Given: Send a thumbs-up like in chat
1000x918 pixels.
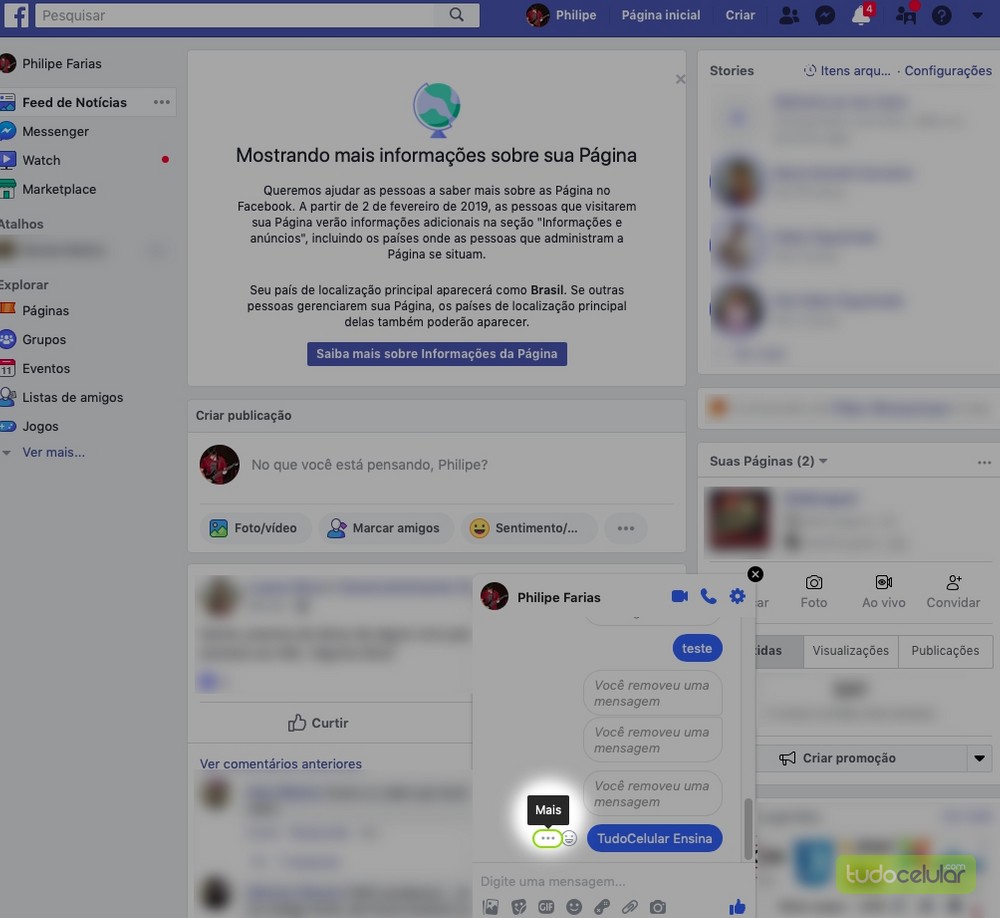Looking at the screenshot, I should coord(737,907).
